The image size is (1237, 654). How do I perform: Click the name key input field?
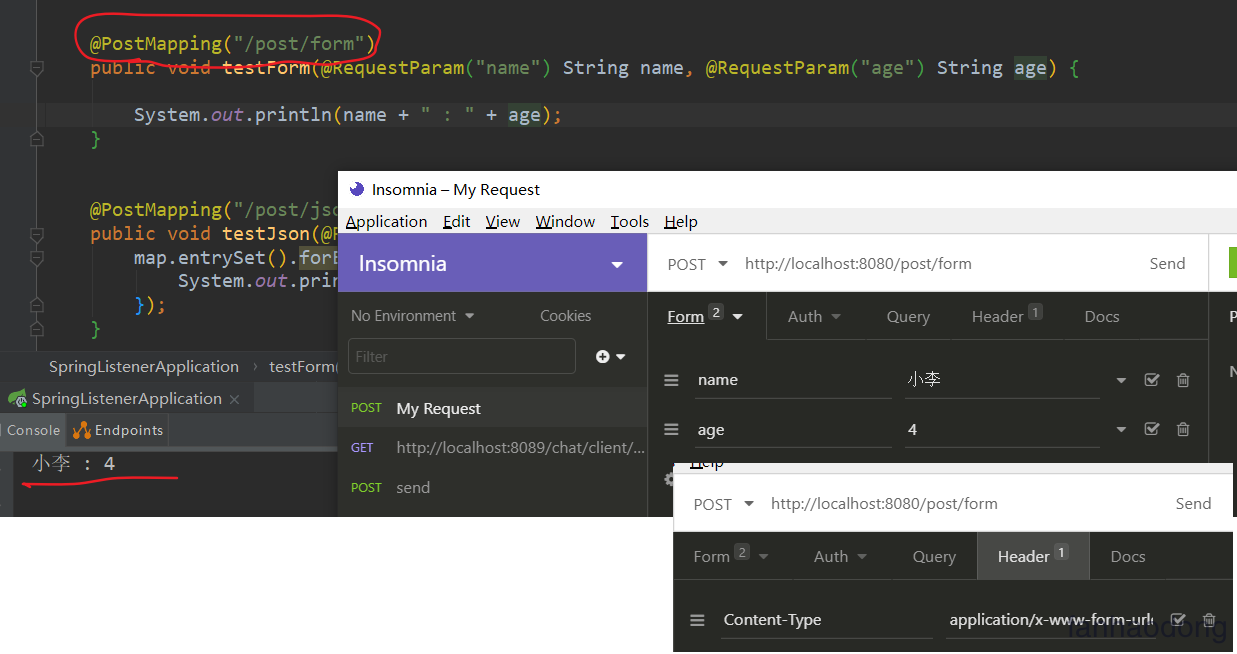[793, 380]
